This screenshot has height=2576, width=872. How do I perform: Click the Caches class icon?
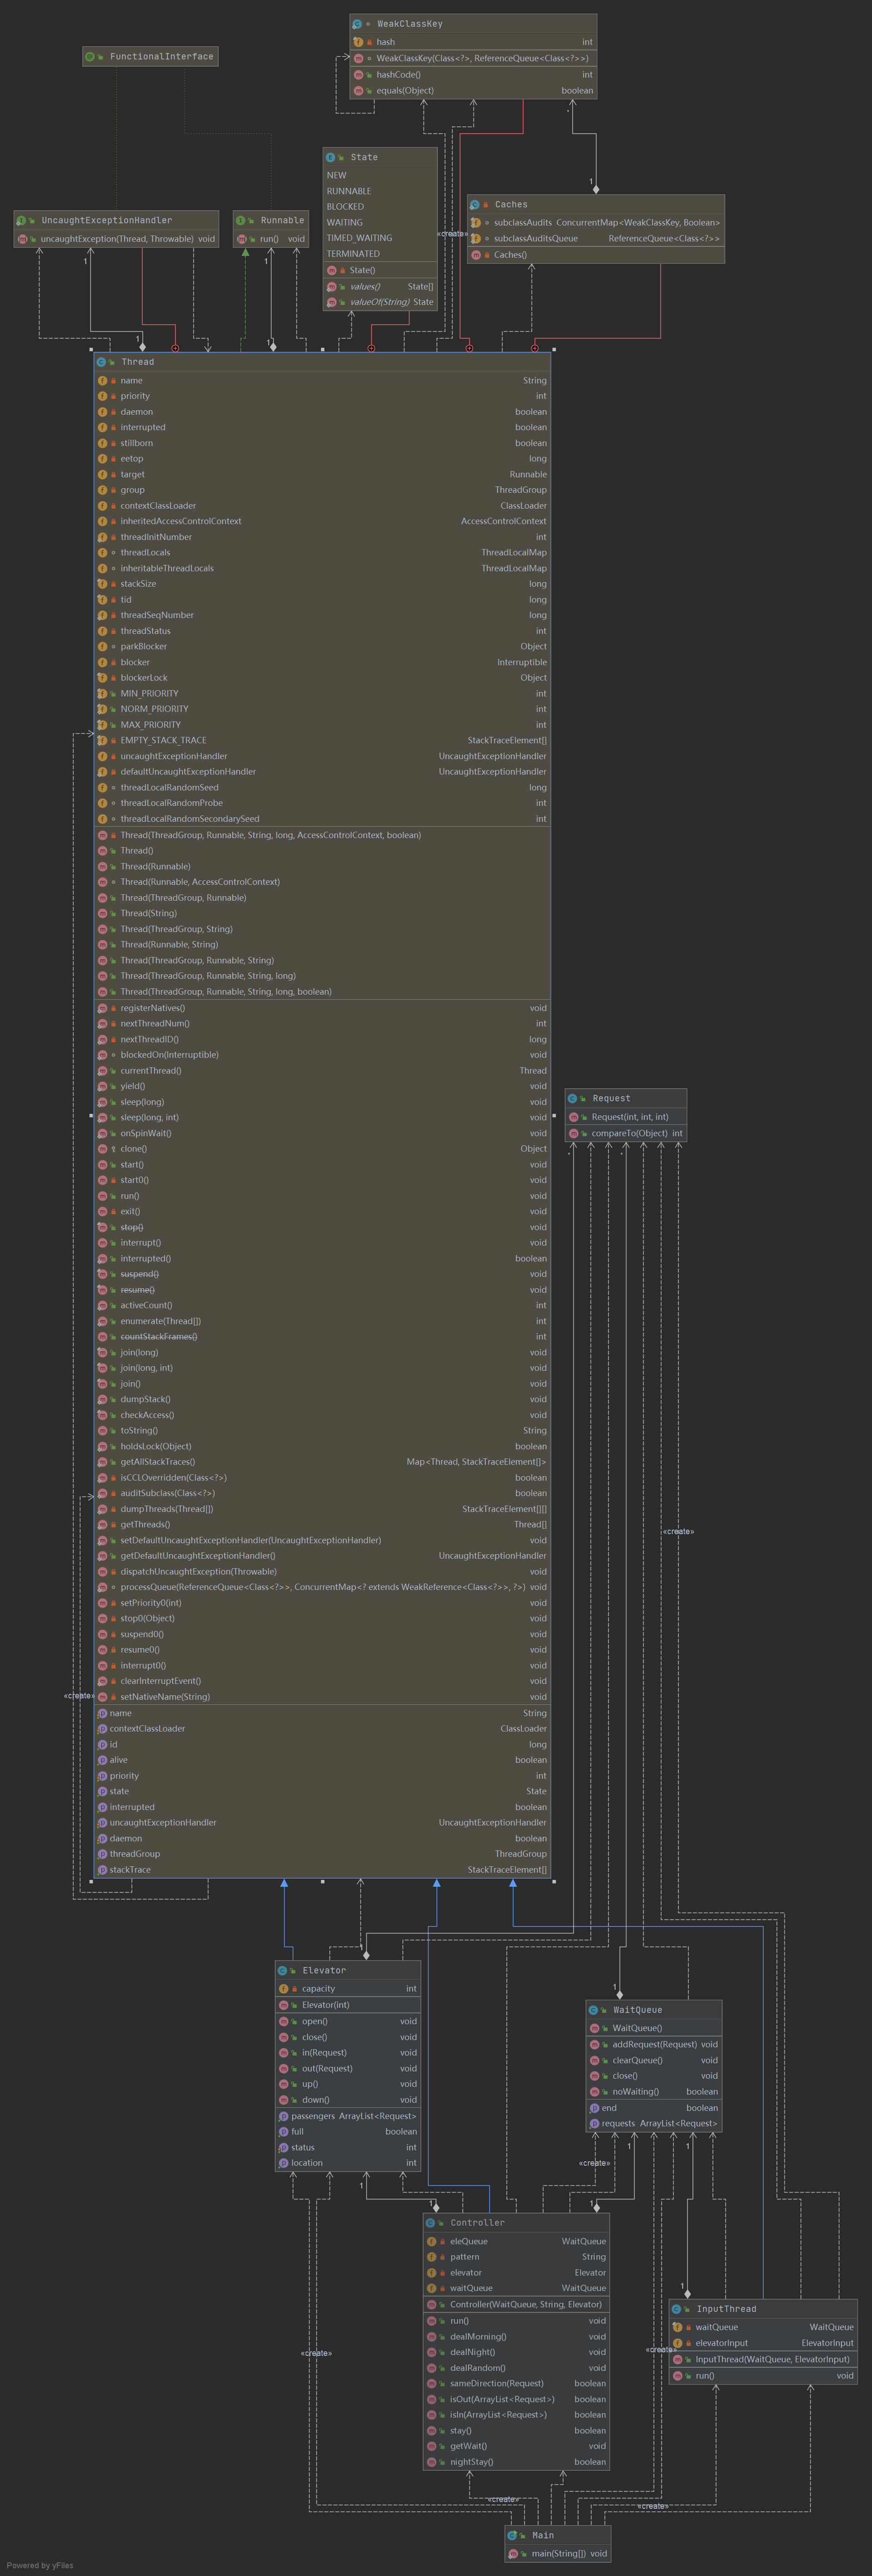click(x=475, y=204)
